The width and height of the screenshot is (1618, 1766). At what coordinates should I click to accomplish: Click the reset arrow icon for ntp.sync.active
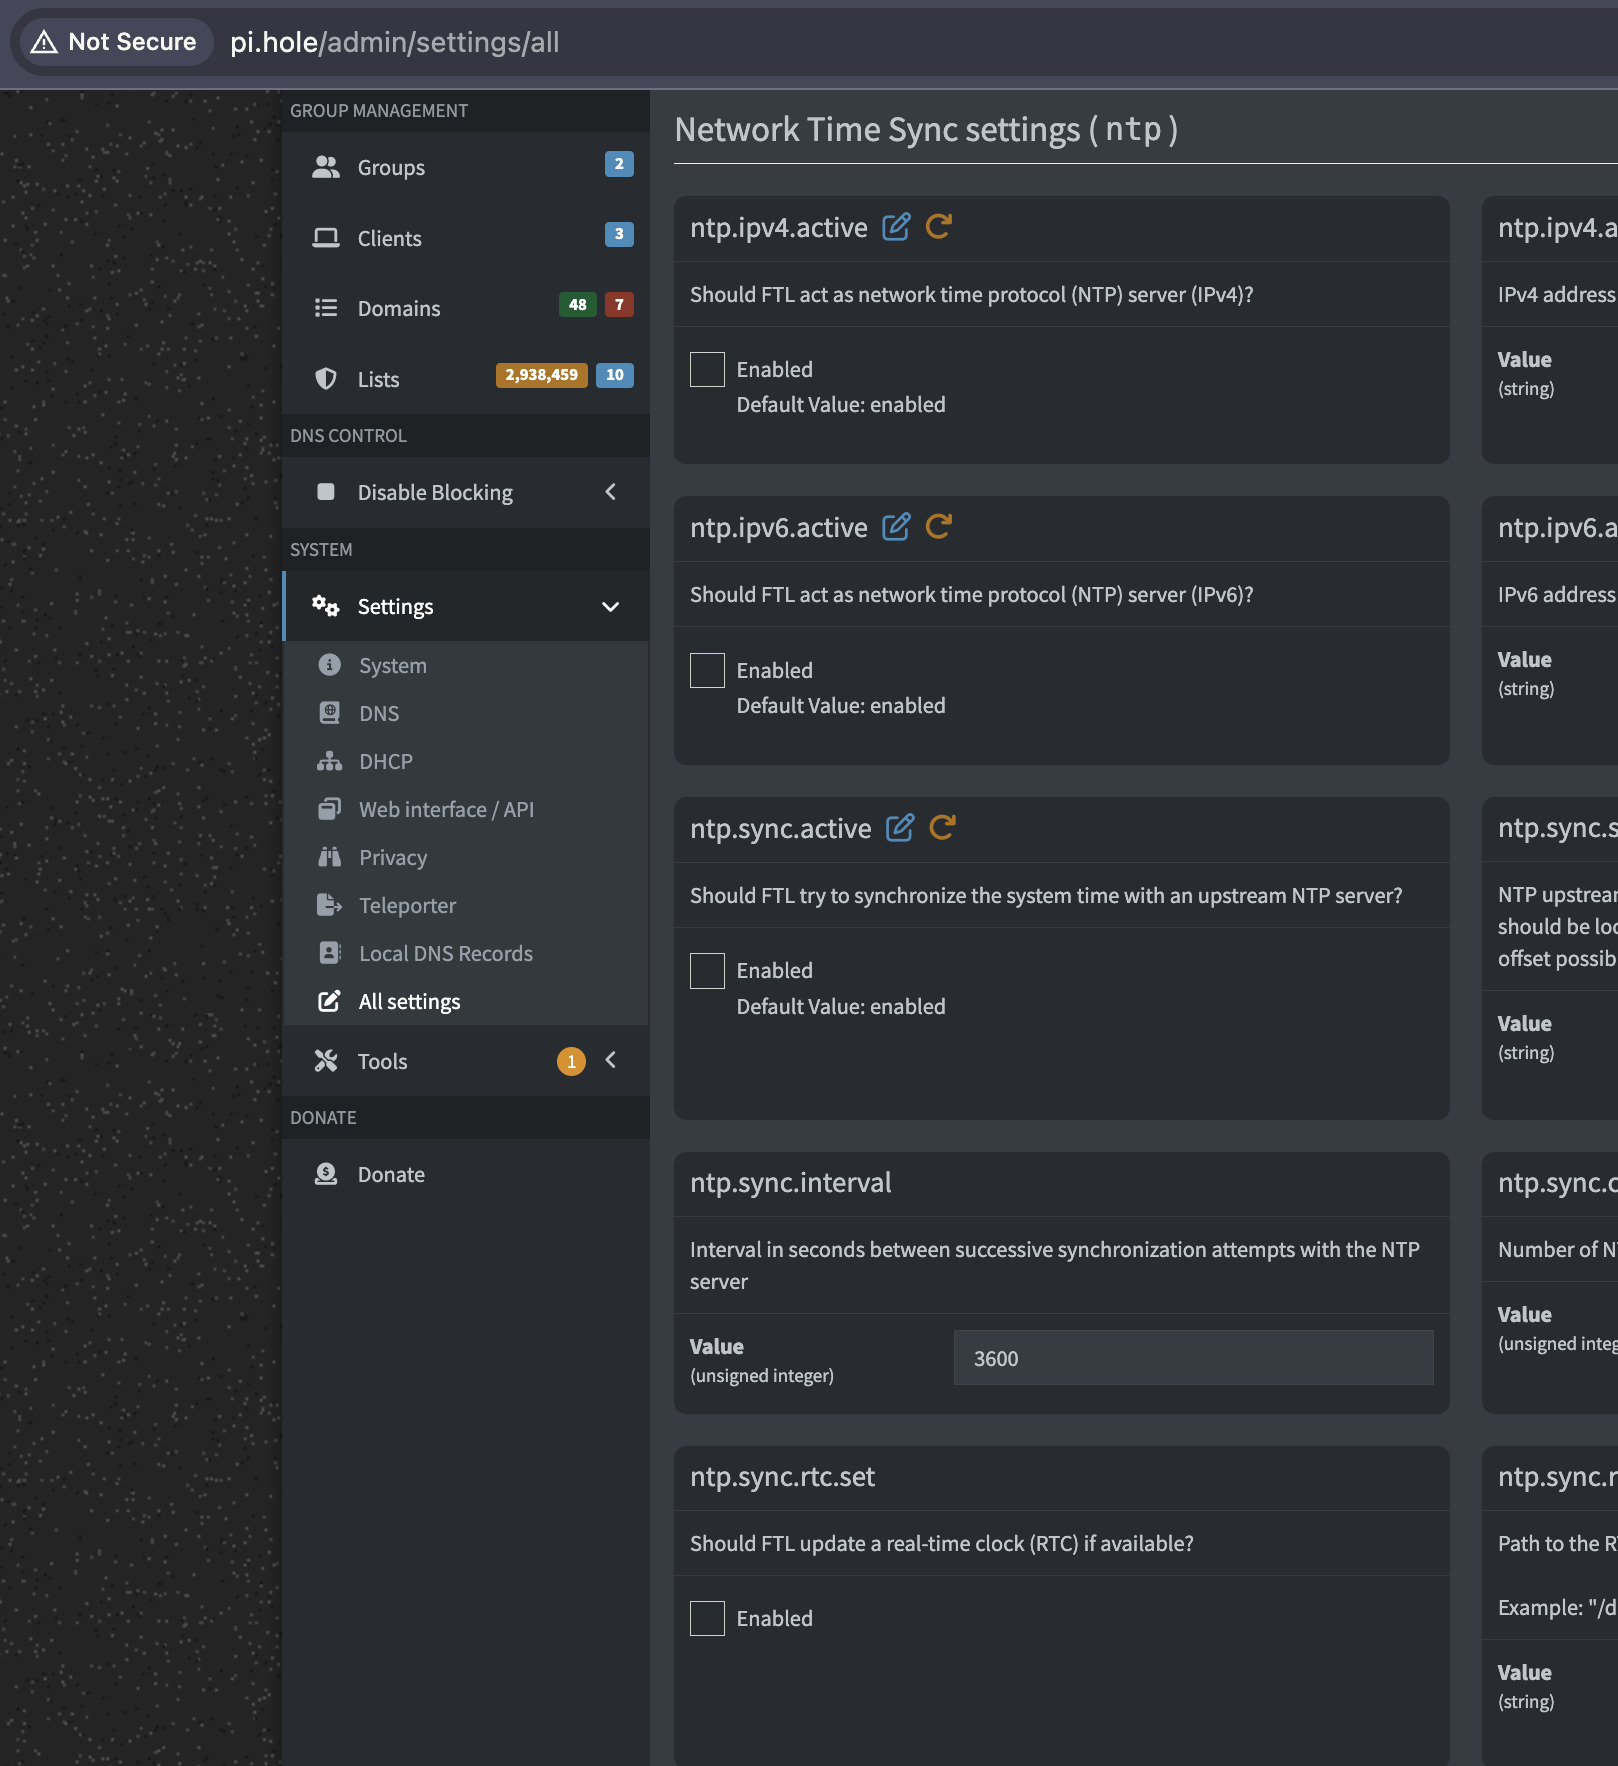(x=942, y=828)
